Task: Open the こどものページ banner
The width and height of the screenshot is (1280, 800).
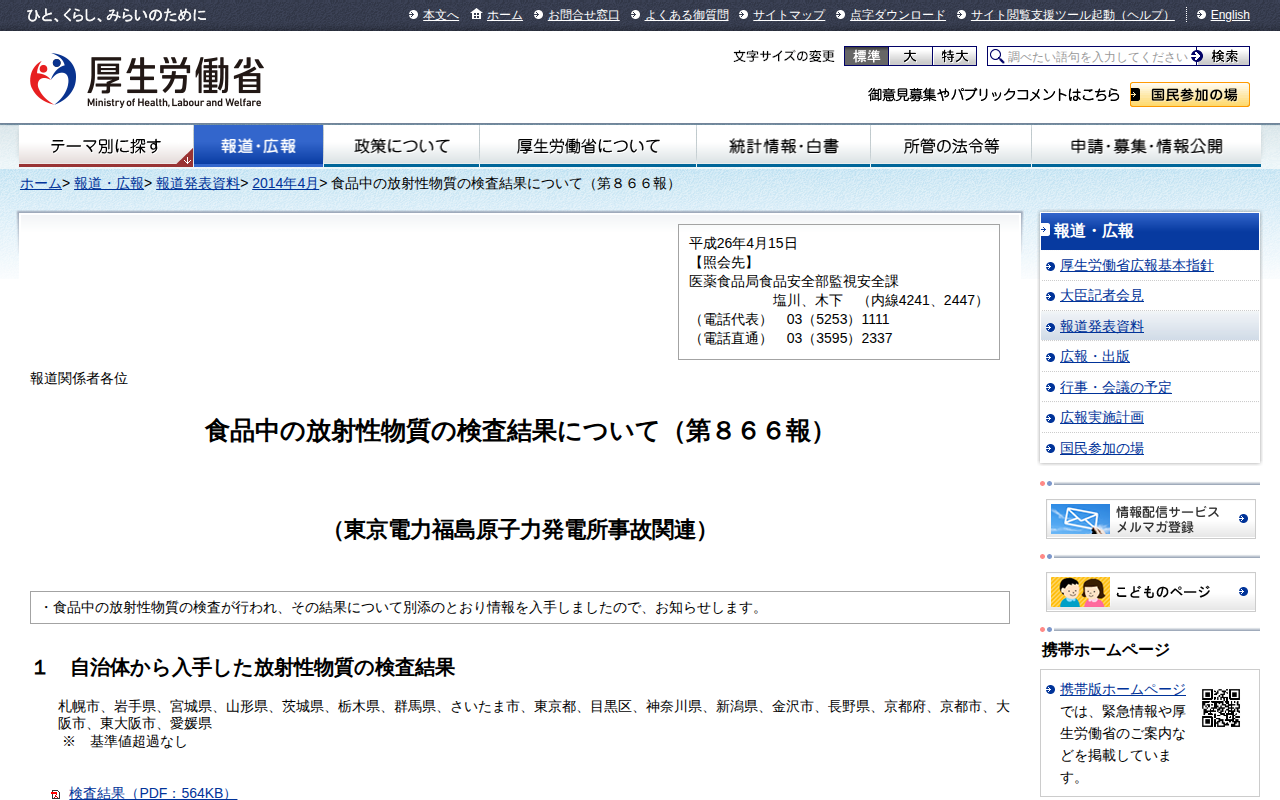Action: [1151, 592]
